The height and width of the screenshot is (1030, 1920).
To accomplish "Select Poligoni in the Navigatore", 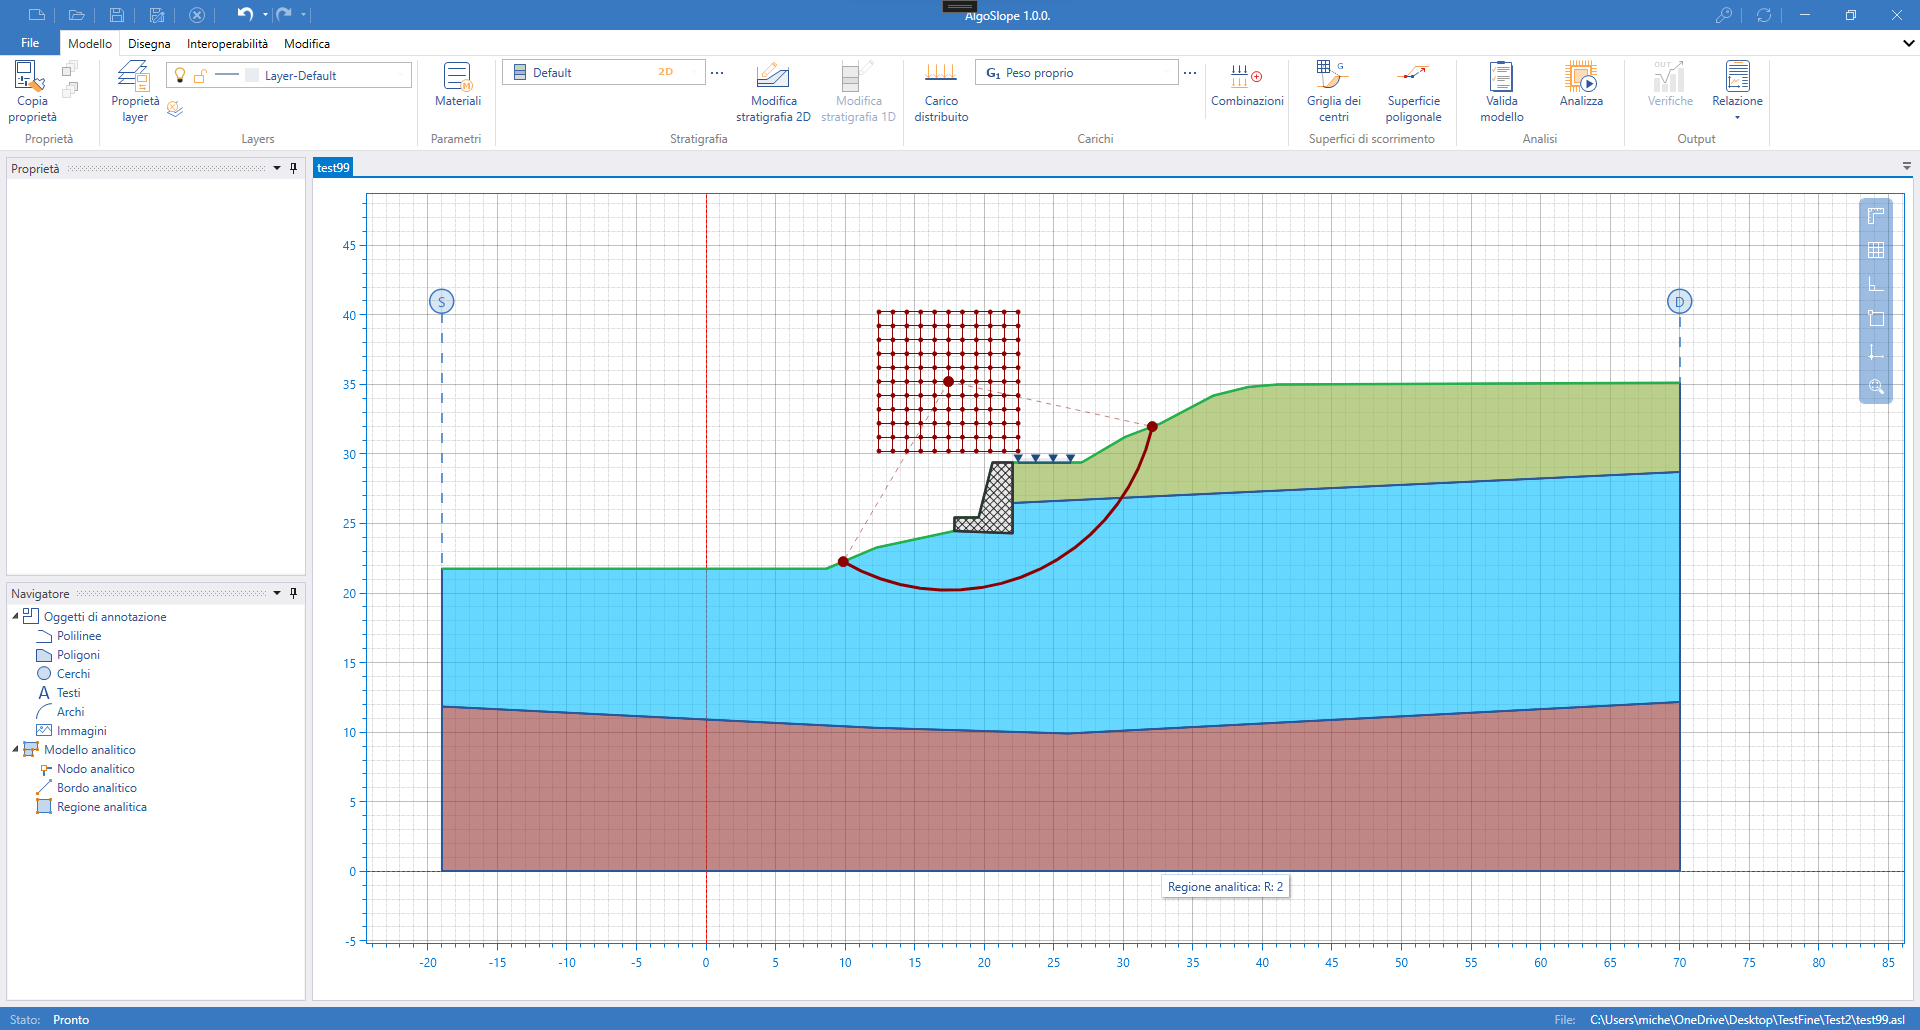I will point(78,654).
